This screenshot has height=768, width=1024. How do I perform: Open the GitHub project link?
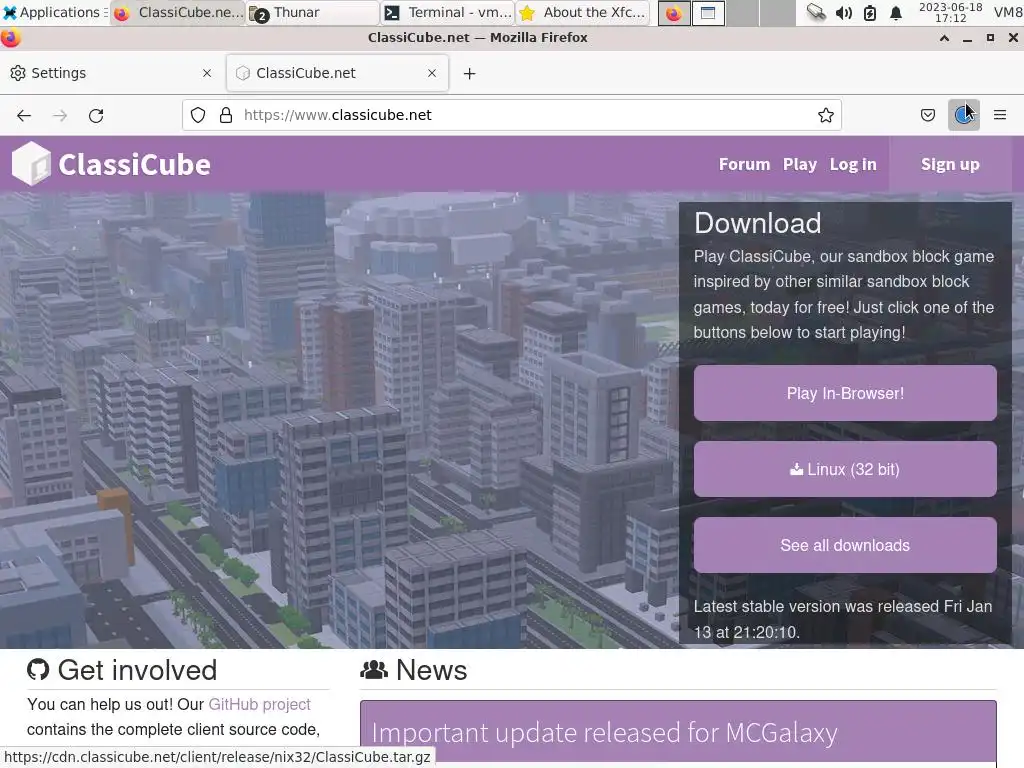259,705
